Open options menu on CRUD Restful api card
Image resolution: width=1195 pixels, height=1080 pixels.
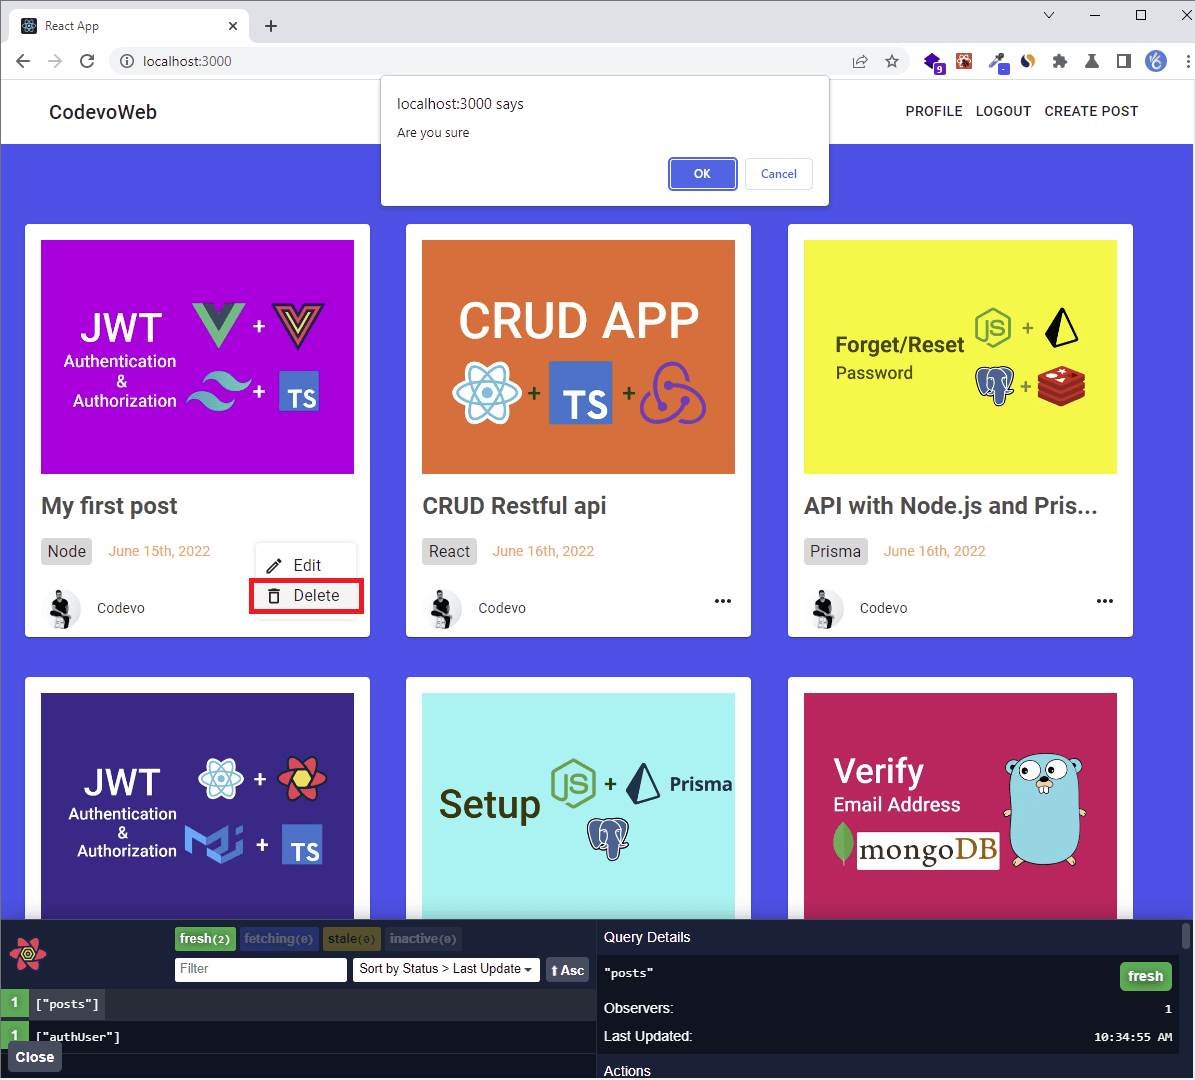722,601
